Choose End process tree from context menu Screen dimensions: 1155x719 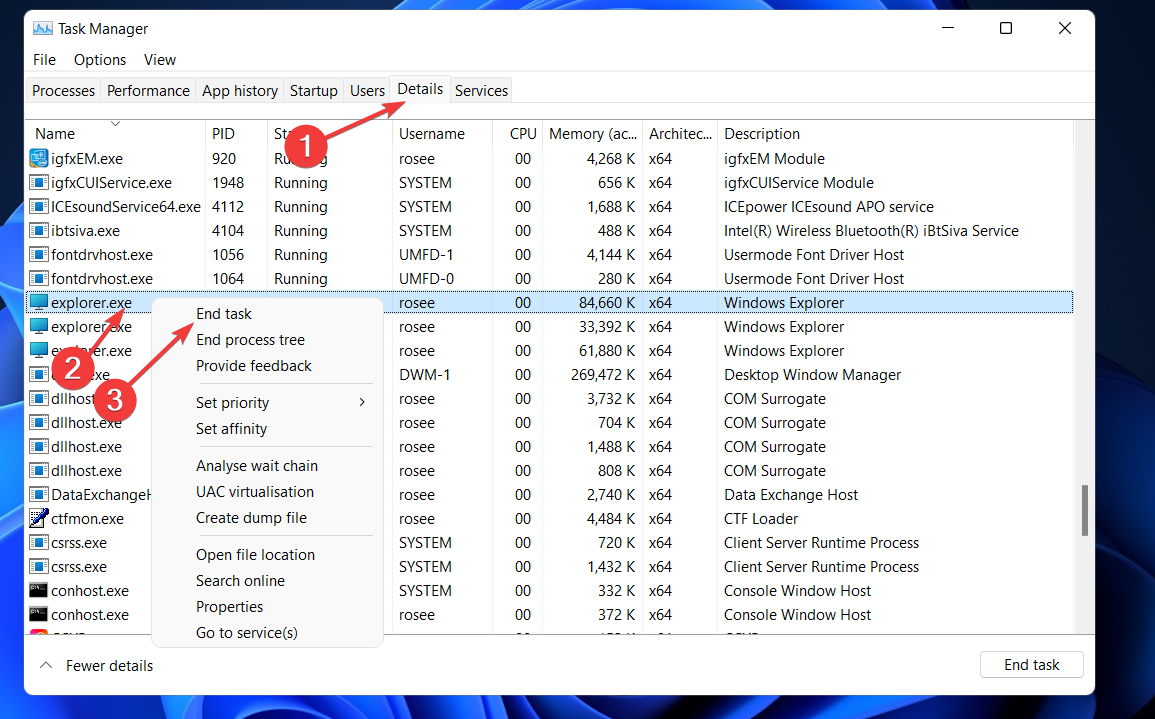click(249, 339)
